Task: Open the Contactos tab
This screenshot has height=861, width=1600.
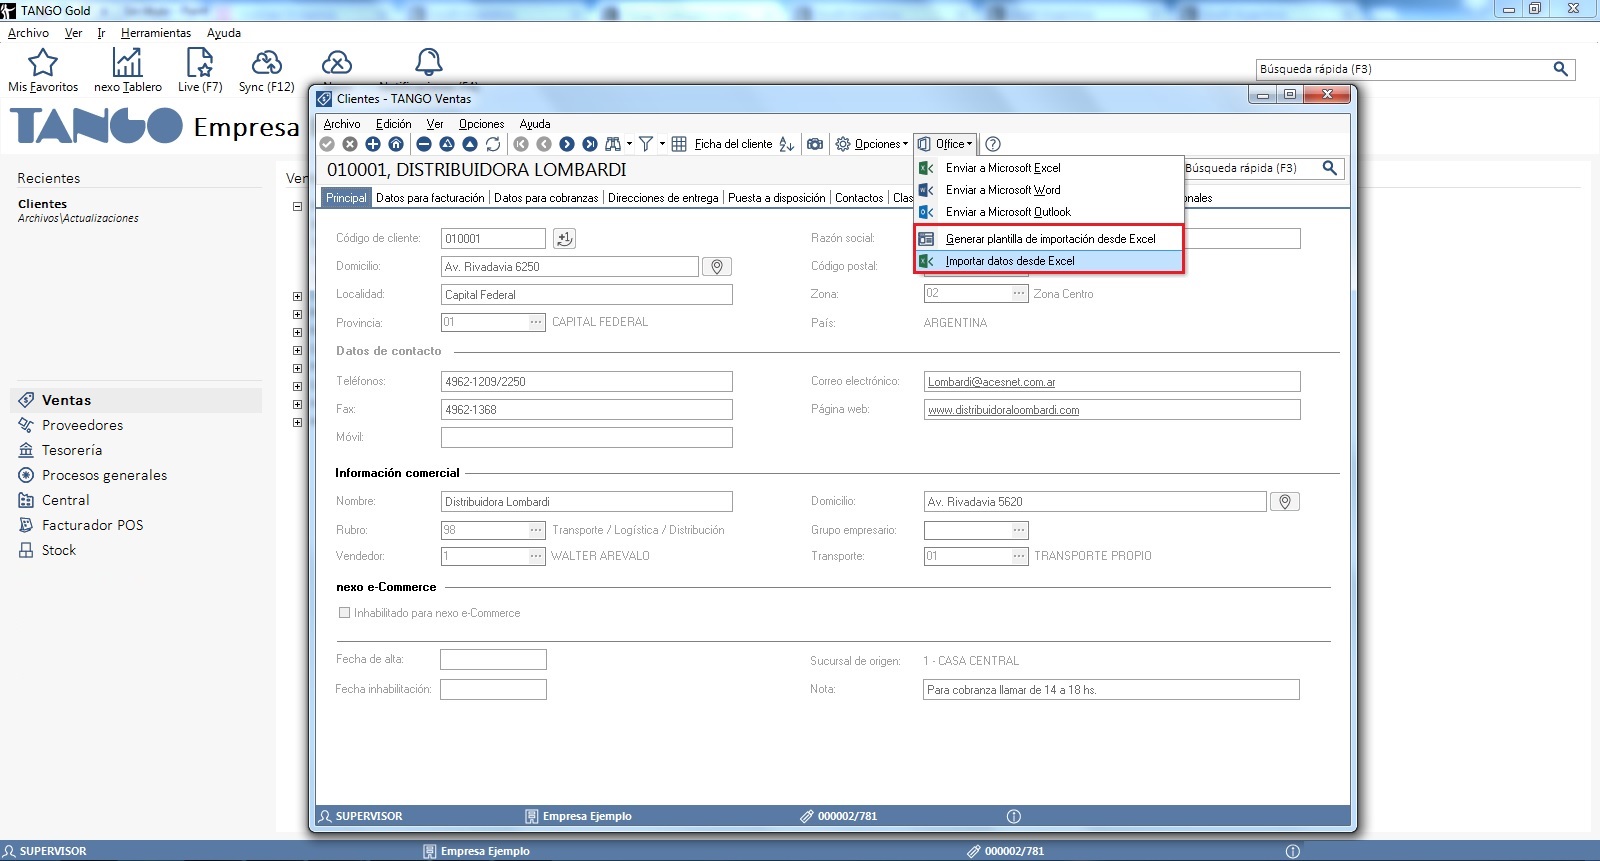Action: coord(859,198)
